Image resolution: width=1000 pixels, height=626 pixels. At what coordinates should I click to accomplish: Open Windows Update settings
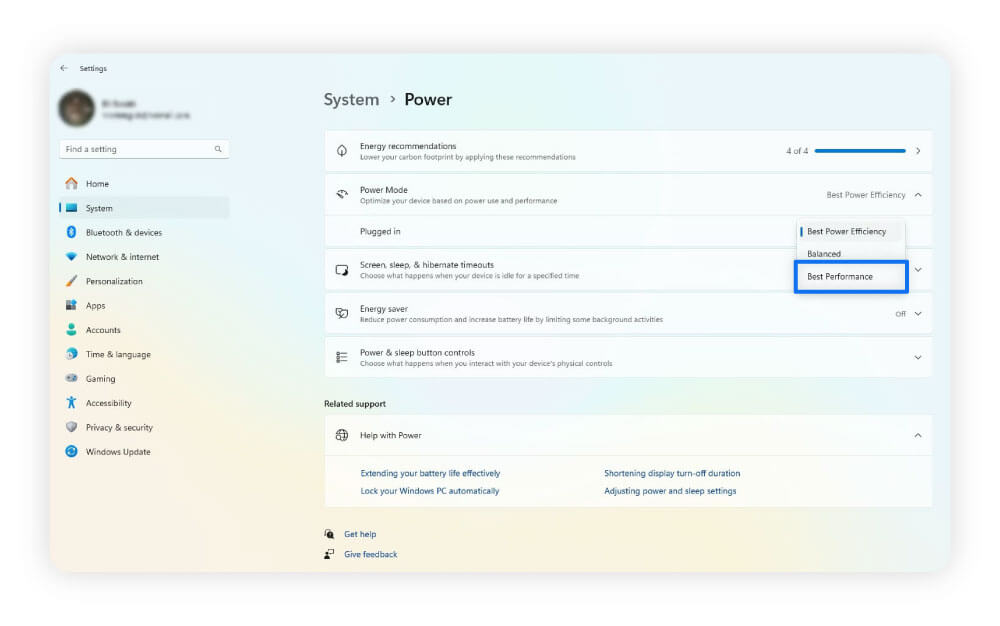pyautogui.click(x=144, y=451)
